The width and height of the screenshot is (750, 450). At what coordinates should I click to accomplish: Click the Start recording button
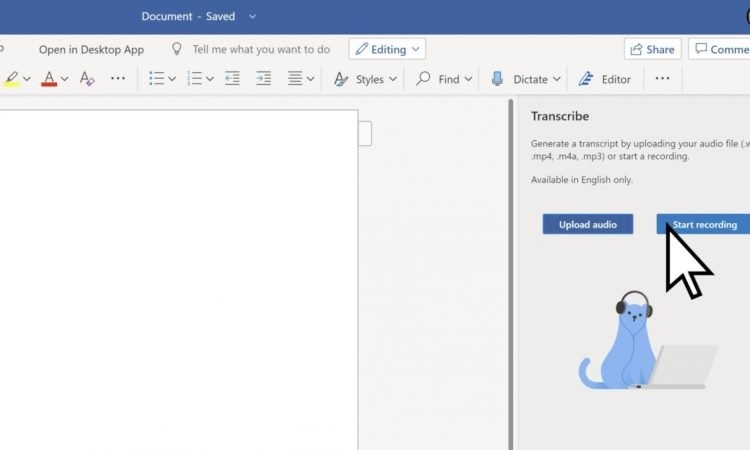click(x=703, y=224)
